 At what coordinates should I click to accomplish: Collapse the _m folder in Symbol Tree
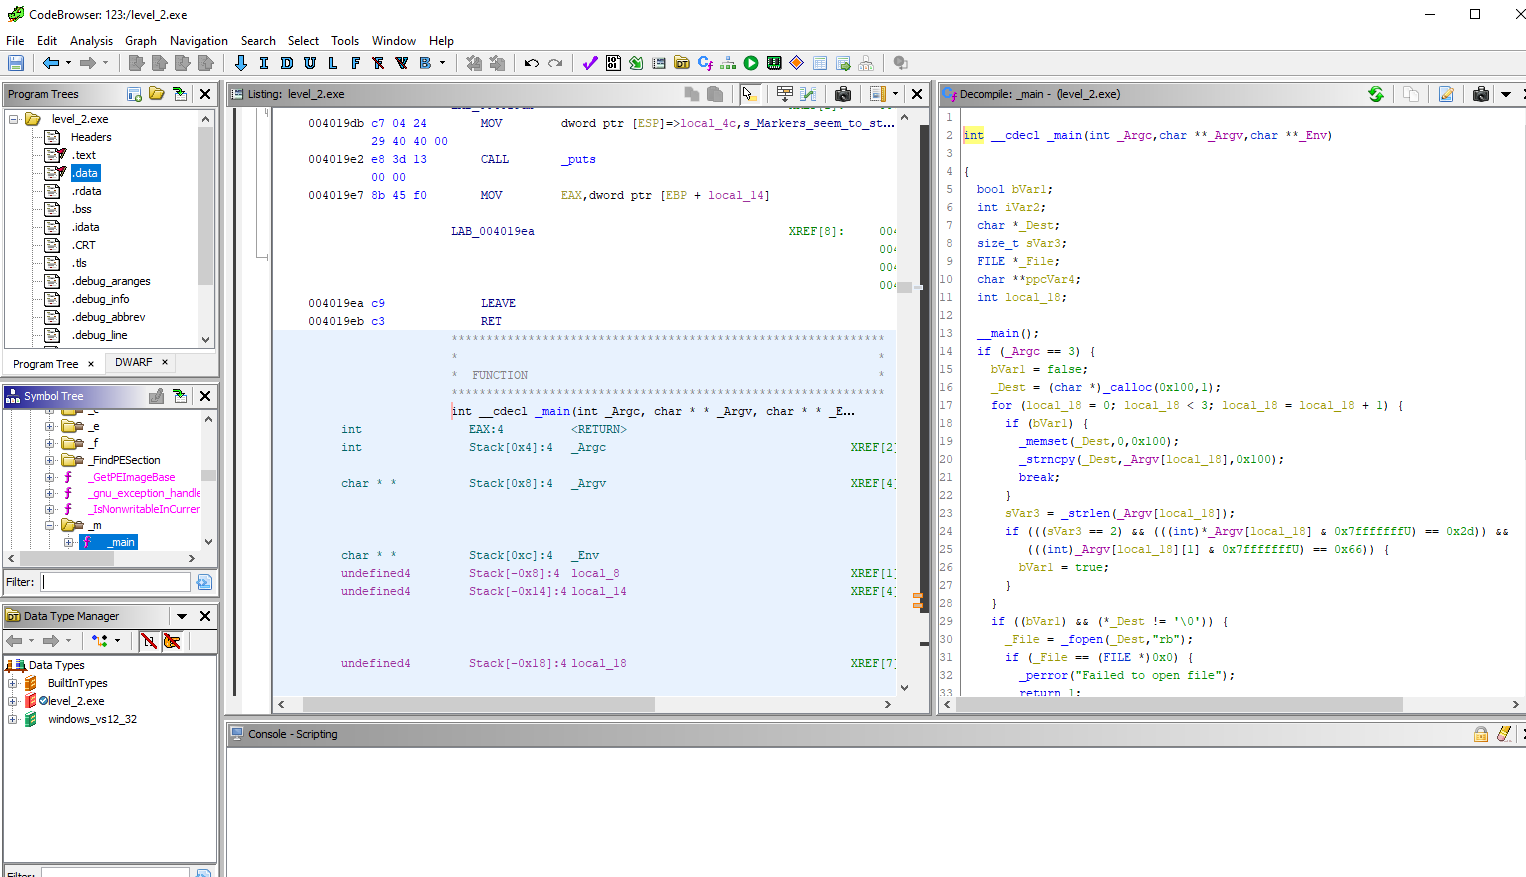click(x=50, y=525)
